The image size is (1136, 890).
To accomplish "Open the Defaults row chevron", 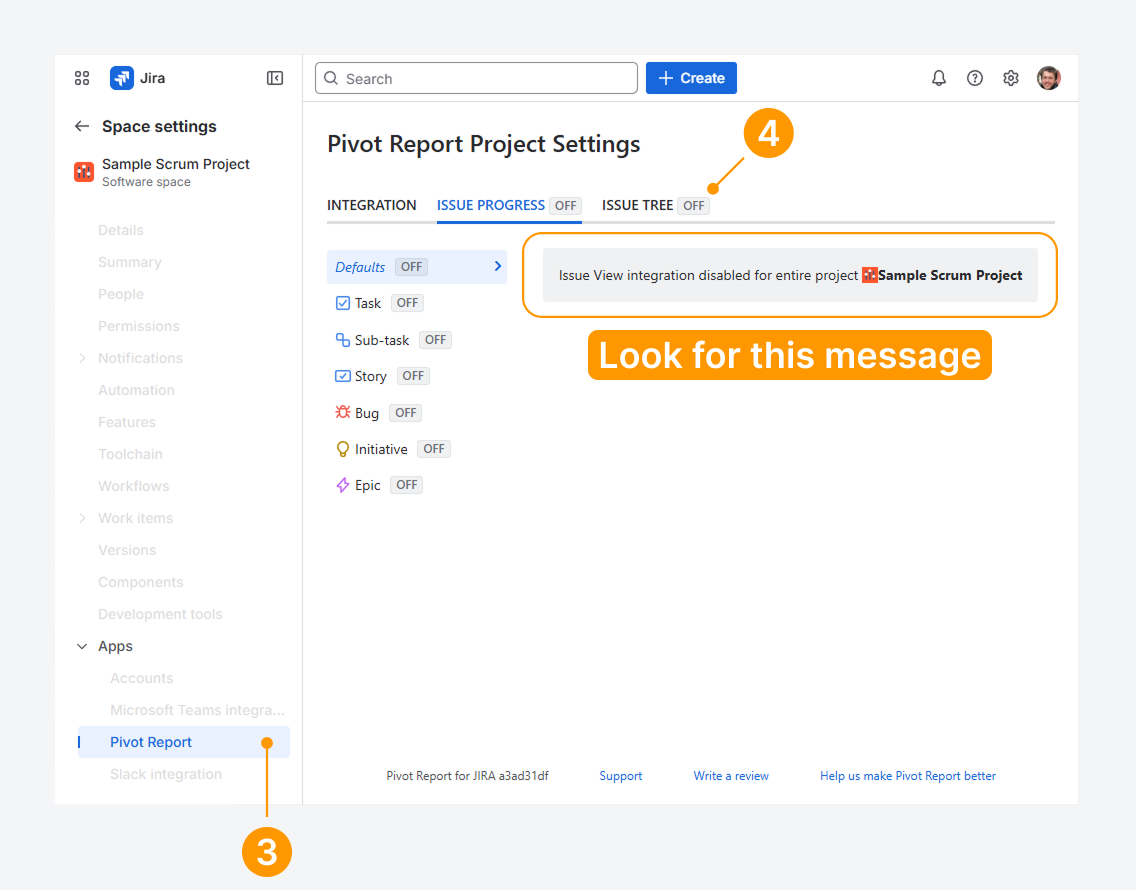I will [498, 266].
